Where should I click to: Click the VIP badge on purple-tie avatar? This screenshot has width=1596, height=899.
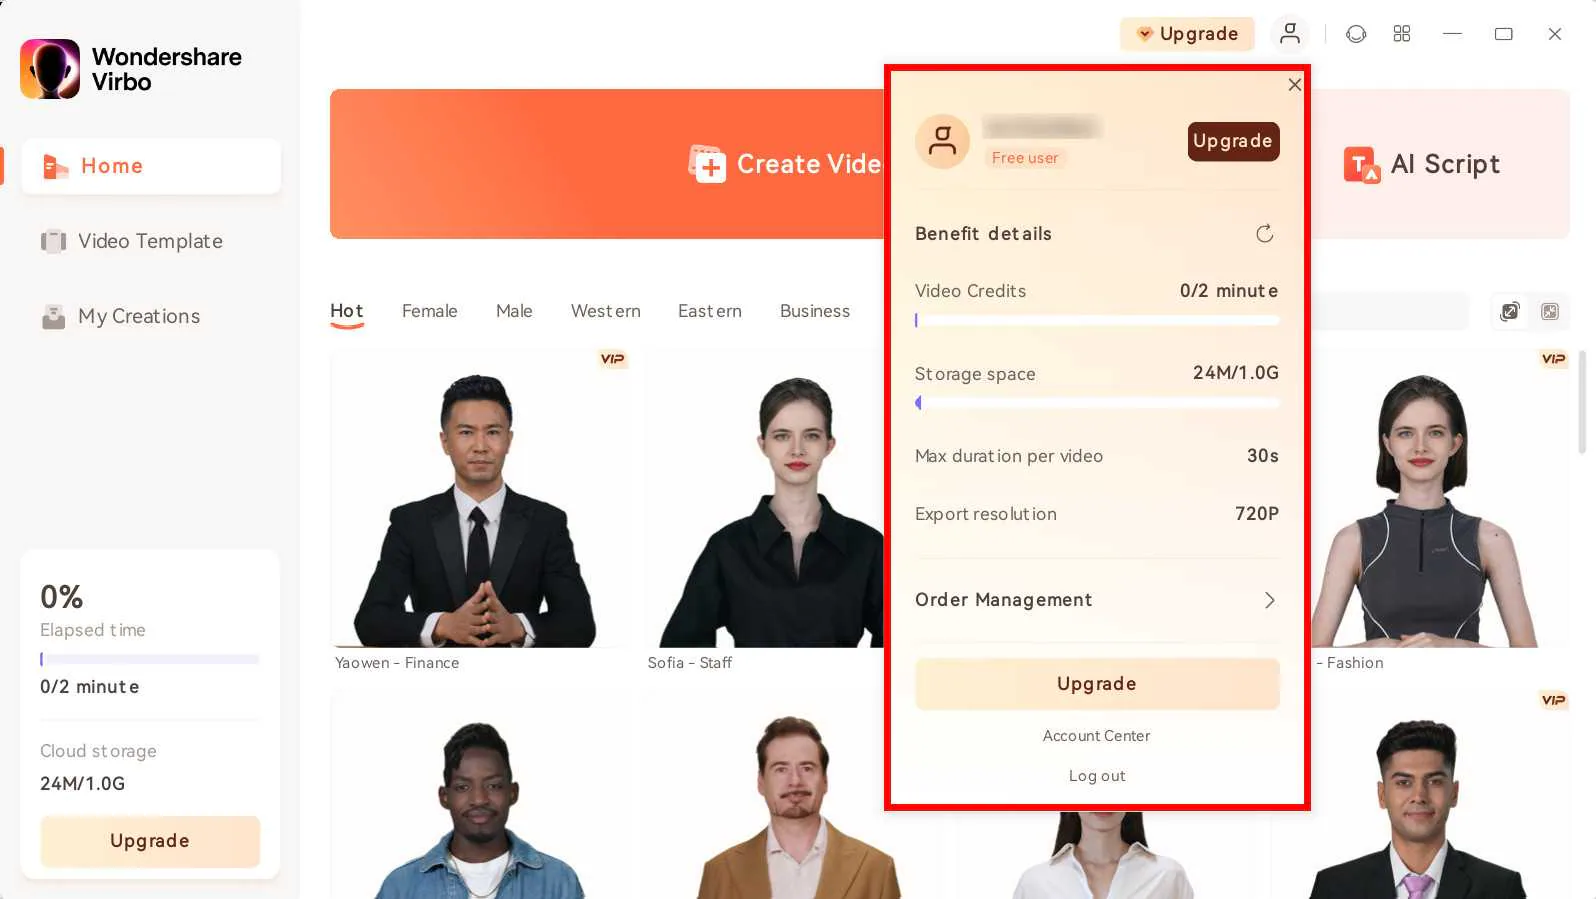(x=1553, y=700)
